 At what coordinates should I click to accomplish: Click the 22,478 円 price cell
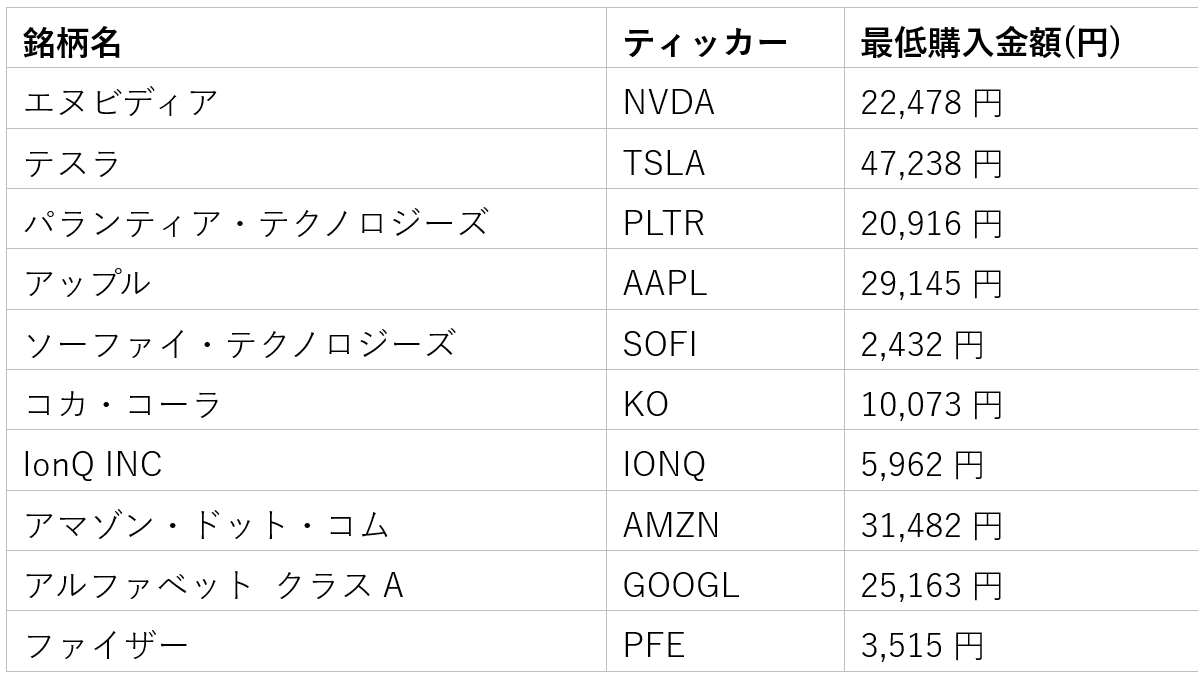click(931, 102)
